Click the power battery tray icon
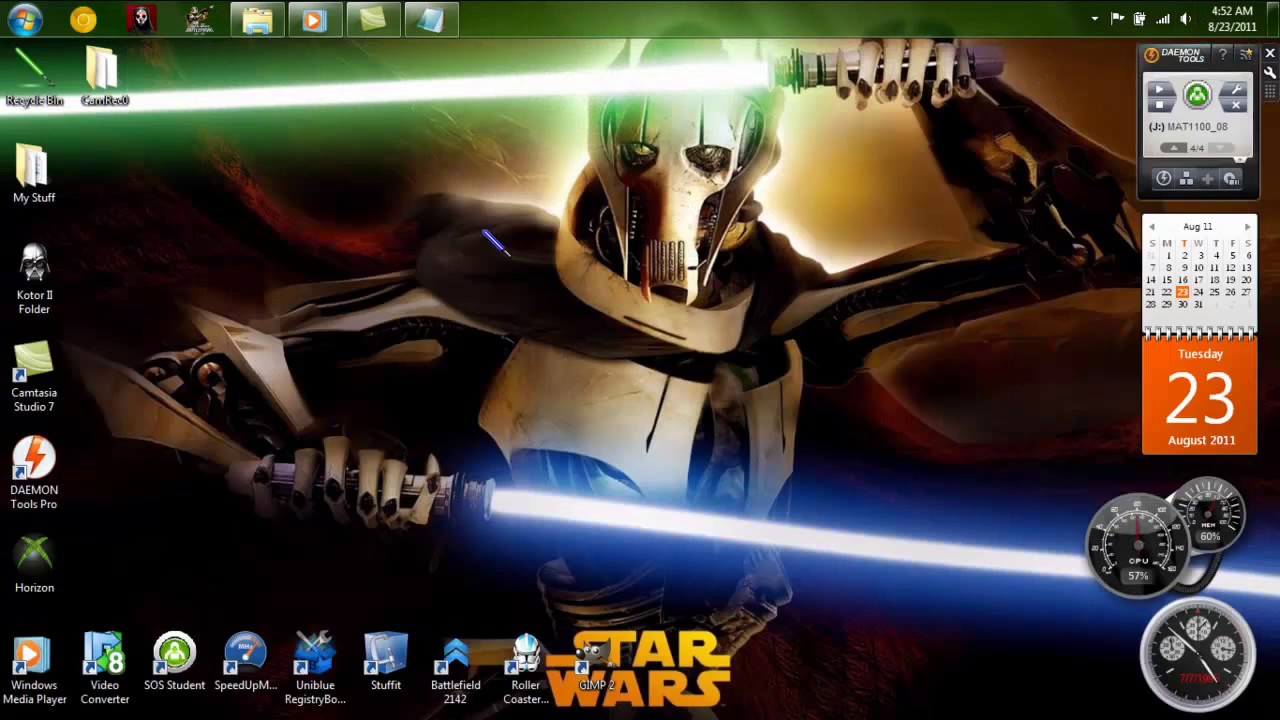The height and width of the screenshot is (720, 1280). coord(1140,19)
